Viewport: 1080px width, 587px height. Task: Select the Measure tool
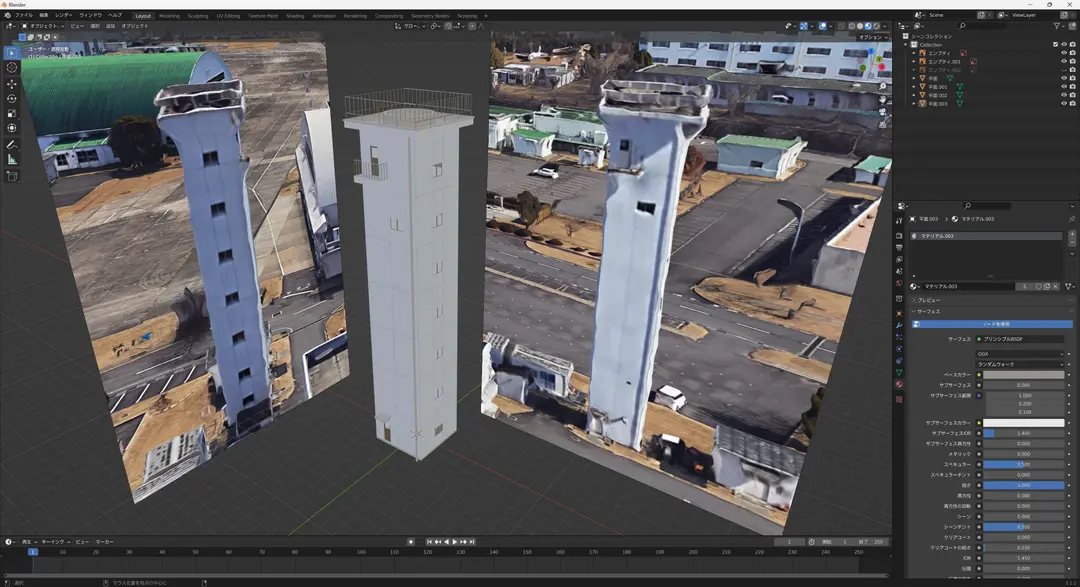12,160
